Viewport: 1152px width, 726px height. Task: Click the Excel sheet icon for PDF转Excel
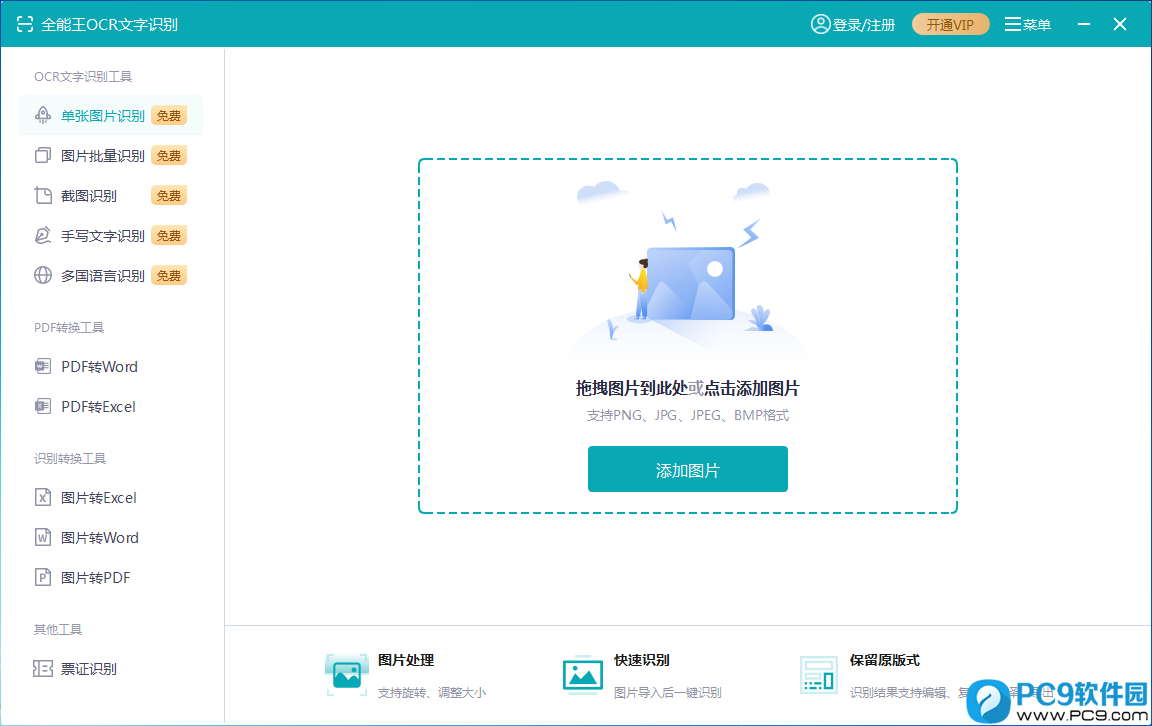(x=43, y=406)
